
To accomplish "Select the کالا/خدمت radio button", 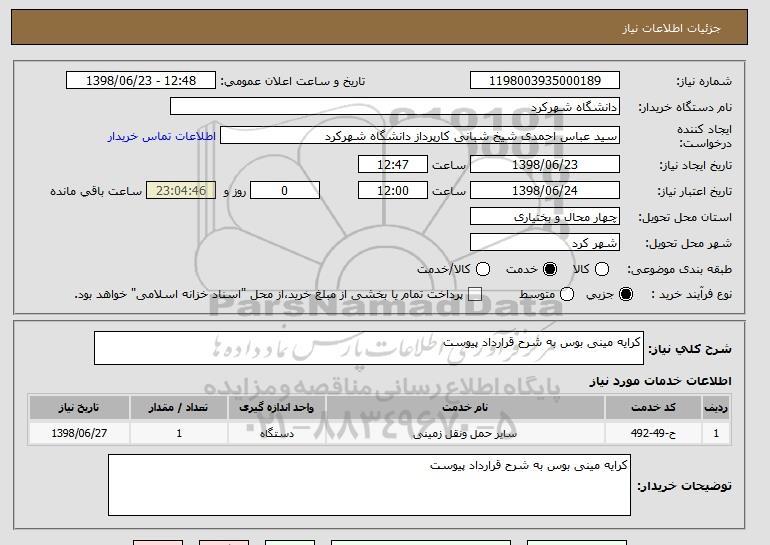I will click(x=483, y=269).
